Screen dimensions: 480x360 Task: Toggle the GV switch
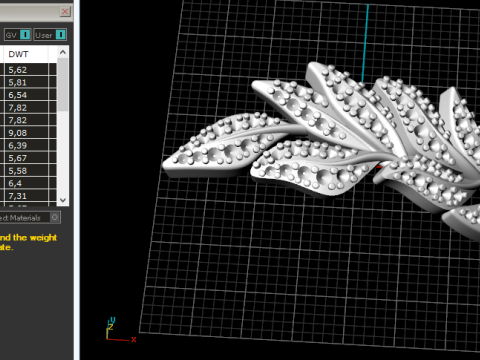(x=18, y=35)
